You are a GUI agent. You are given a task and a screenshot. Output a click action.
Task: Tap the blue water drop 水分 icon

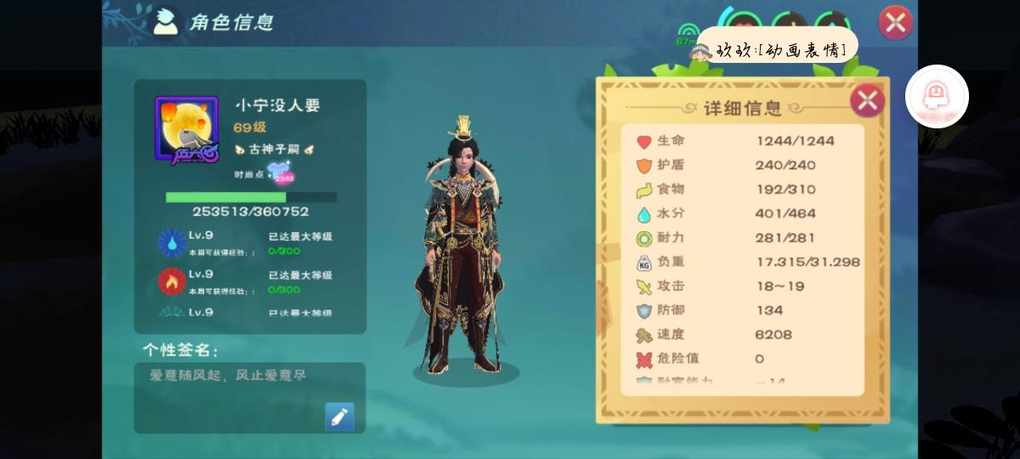644,215
